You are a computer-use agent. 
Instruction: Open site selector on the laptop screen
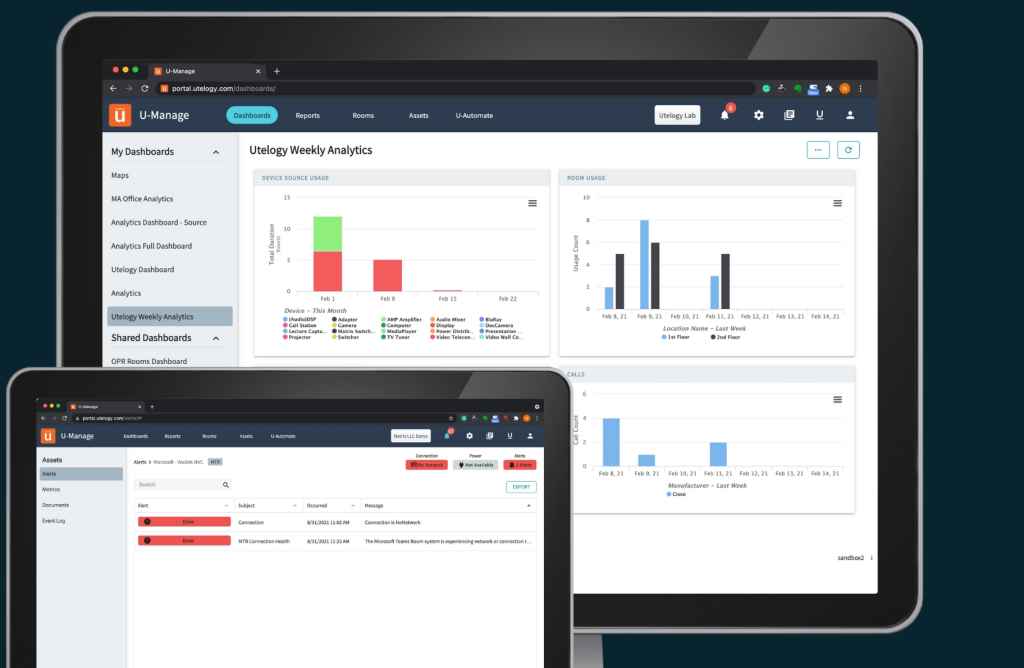410,436
